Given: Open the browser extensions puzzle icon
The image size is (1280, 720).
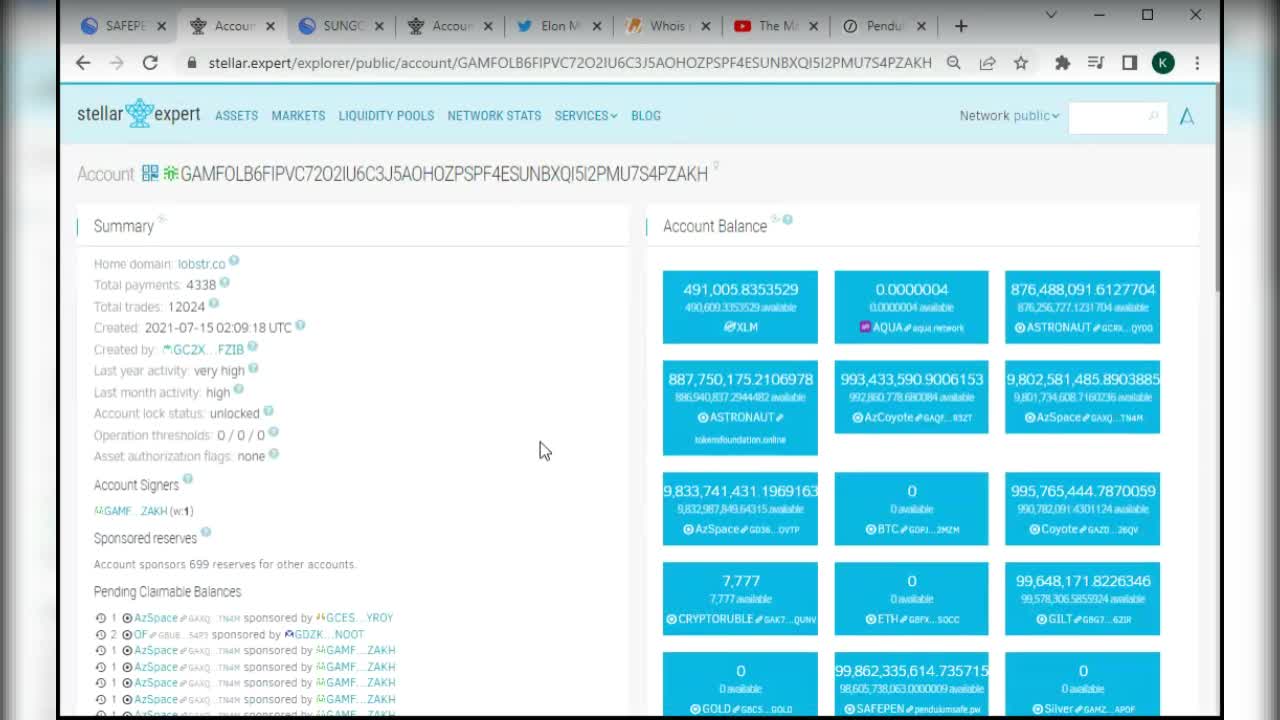Looking at the screenshot, I should click(1062, 62).
